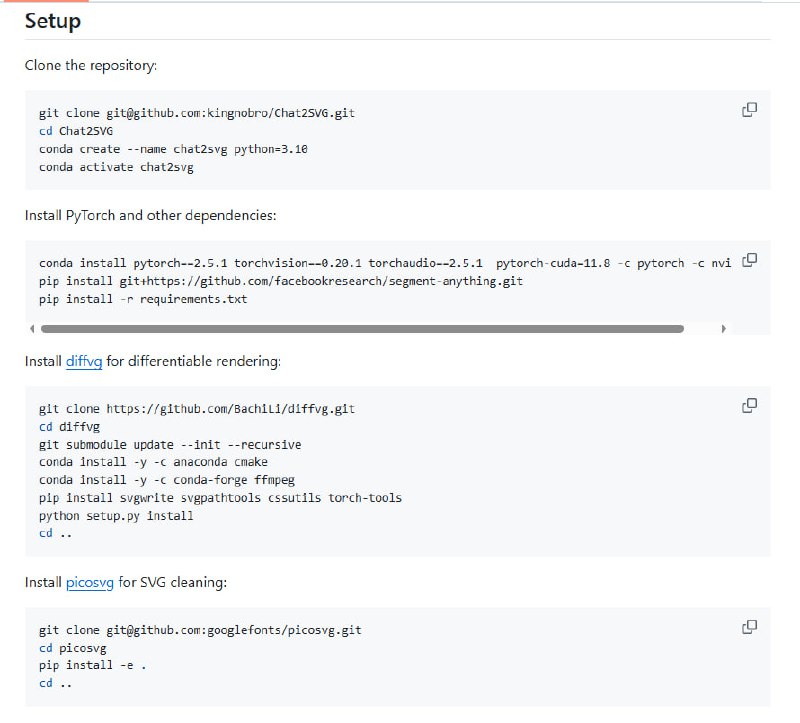Click the 'pip install -e .' command line
The width and height of the screenshot is (800, 723).
pos(92,665)
